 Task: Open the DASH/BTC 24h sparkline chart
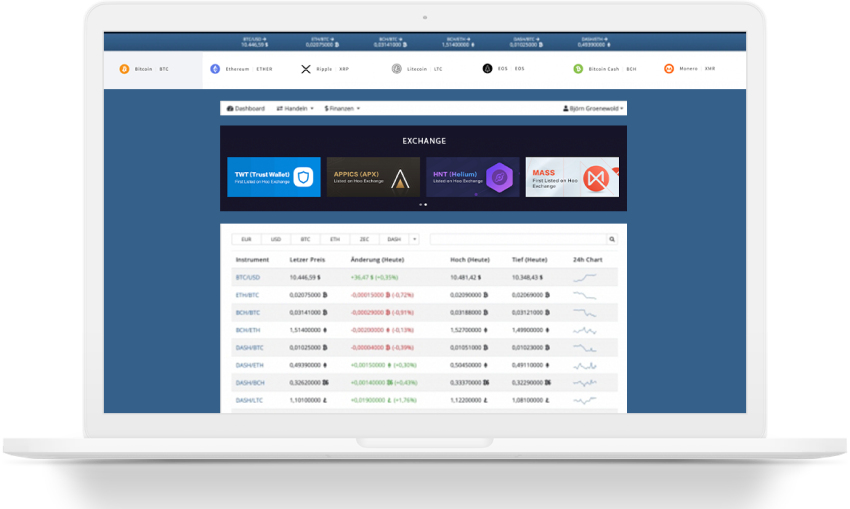[x=585, y=347]
